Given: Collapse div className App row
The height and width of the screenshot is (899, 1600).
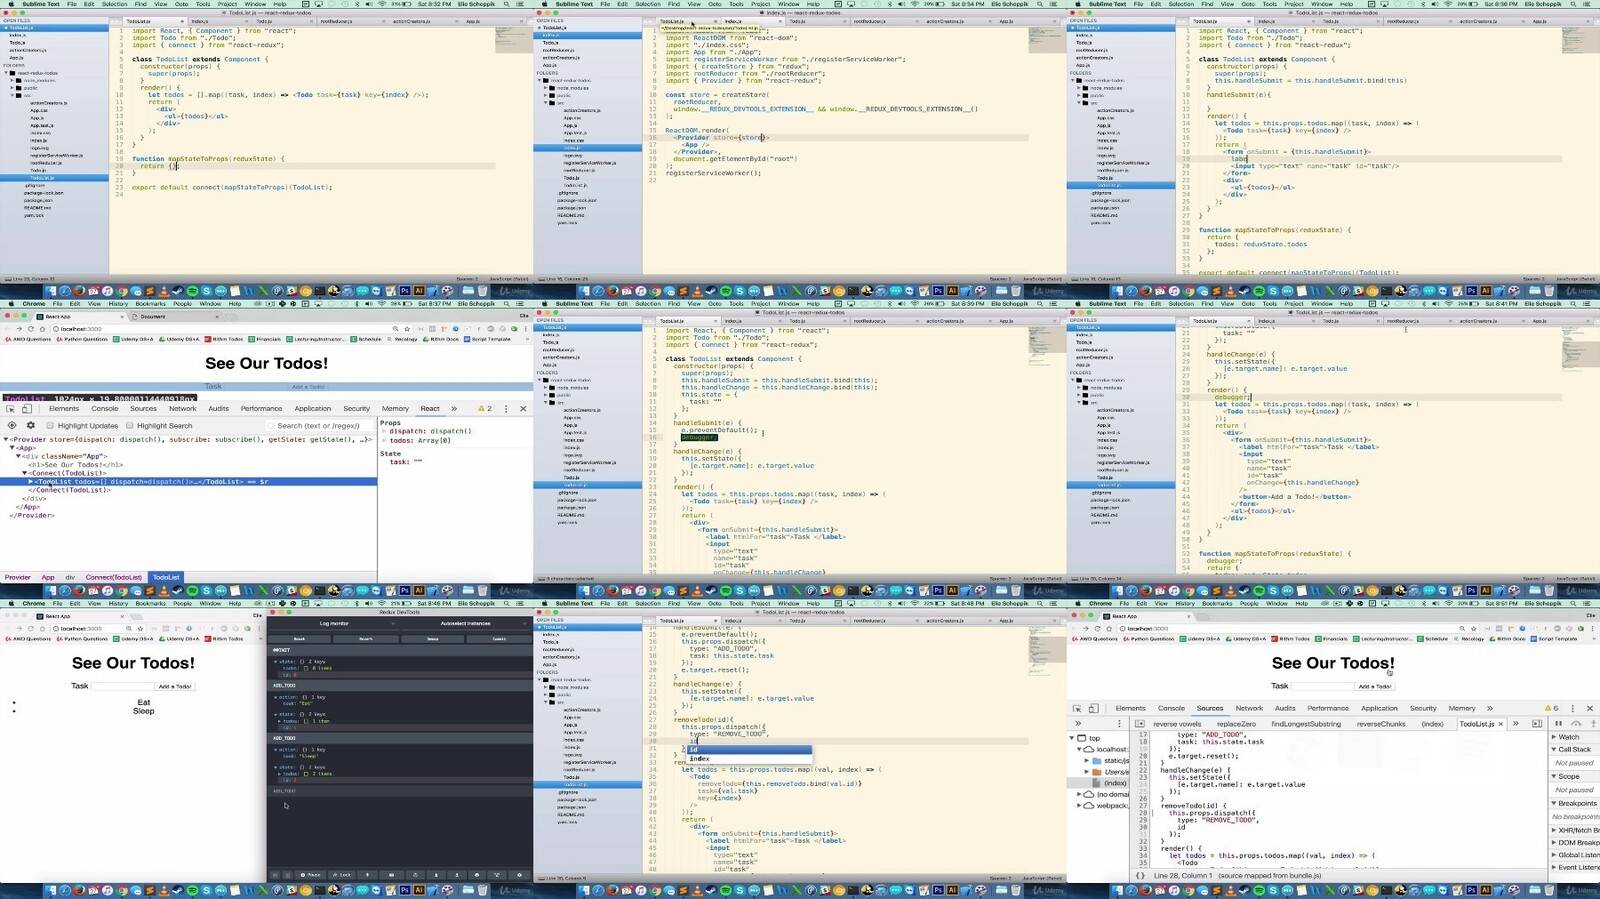Looking at the screenshot, I should click(20, 455).
